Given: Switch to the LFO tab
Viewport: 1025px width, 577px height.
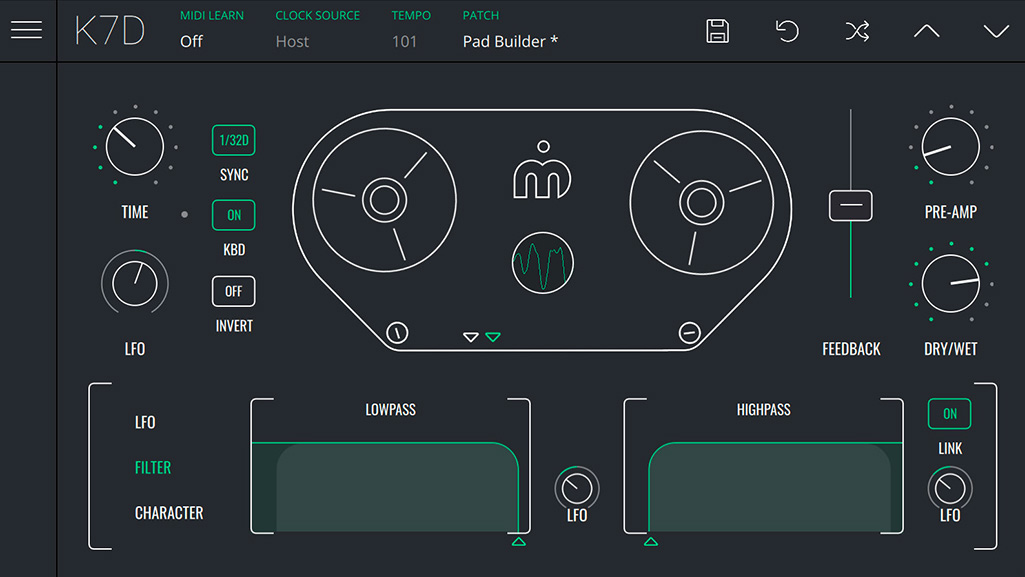Looking at the screenshot, I should (x=145, y=422).
